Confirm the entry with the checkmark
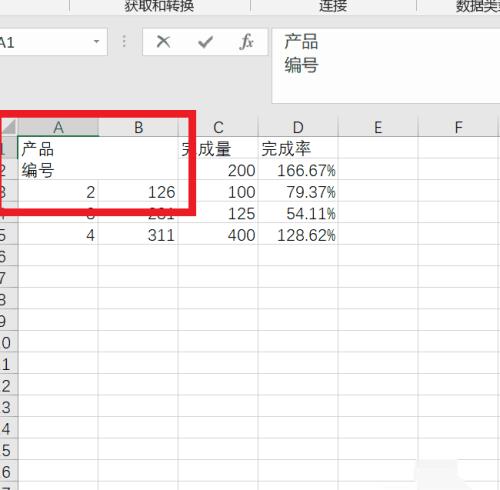 coord(205,42)
